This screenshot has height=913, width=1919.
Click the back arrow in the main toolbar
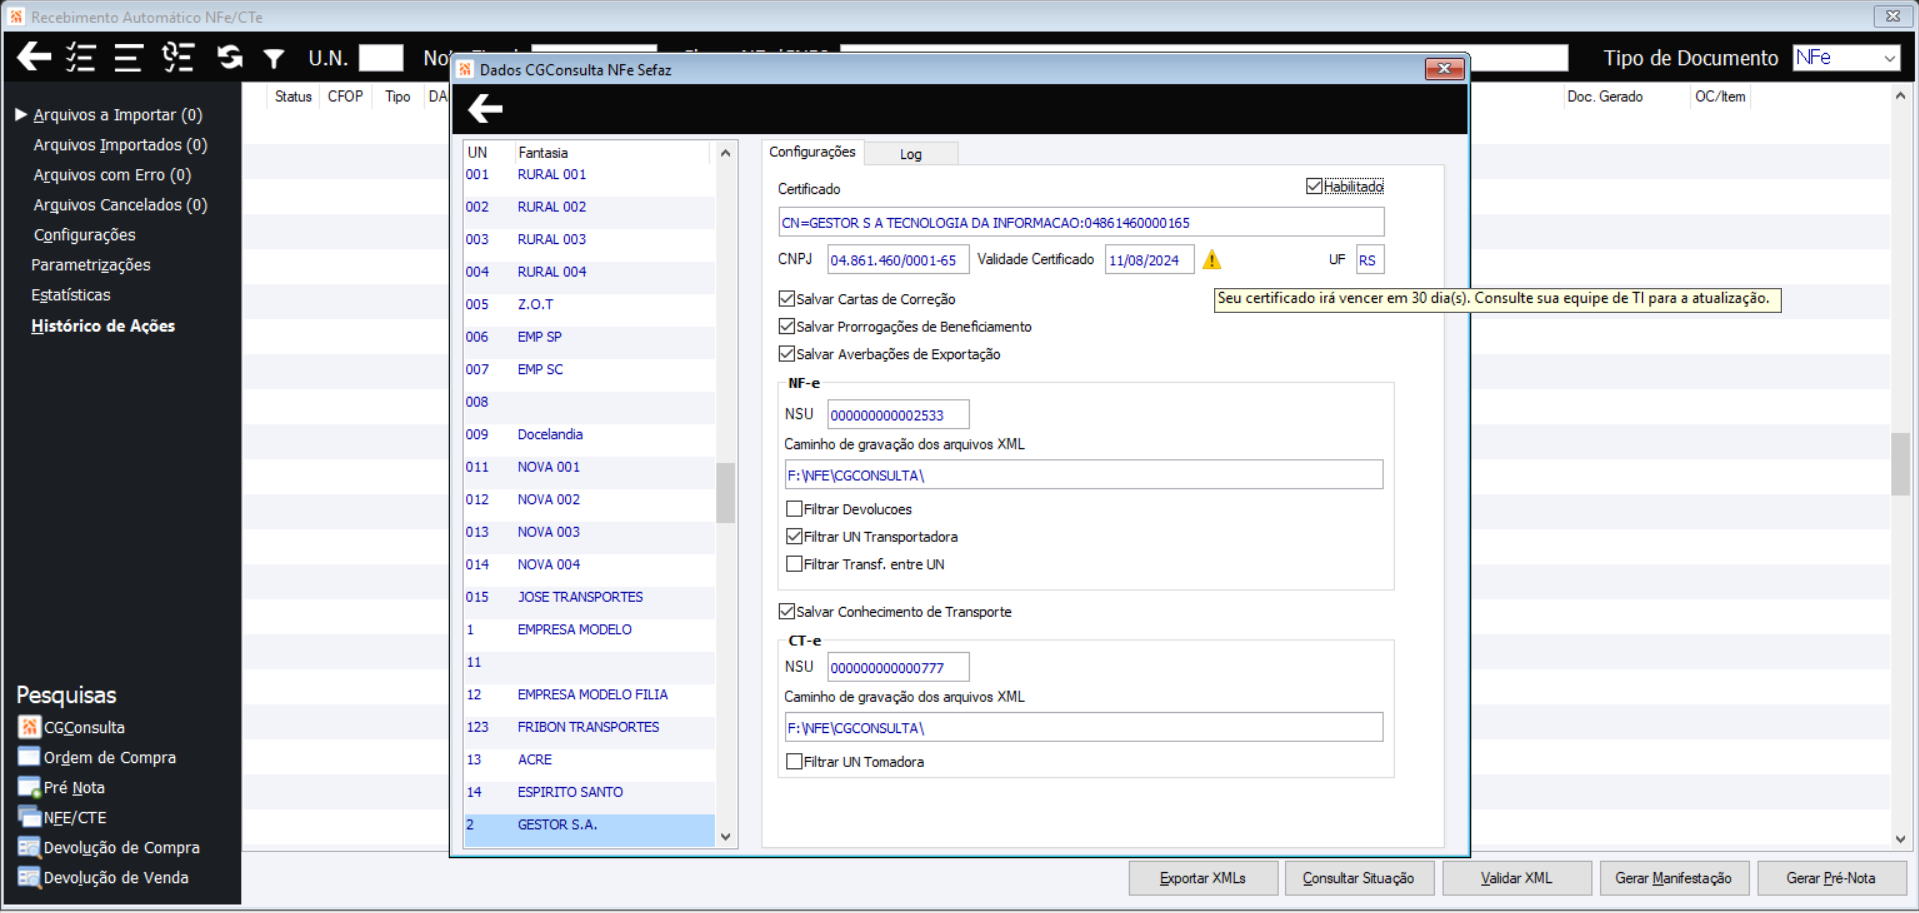(x=34, y=57)
